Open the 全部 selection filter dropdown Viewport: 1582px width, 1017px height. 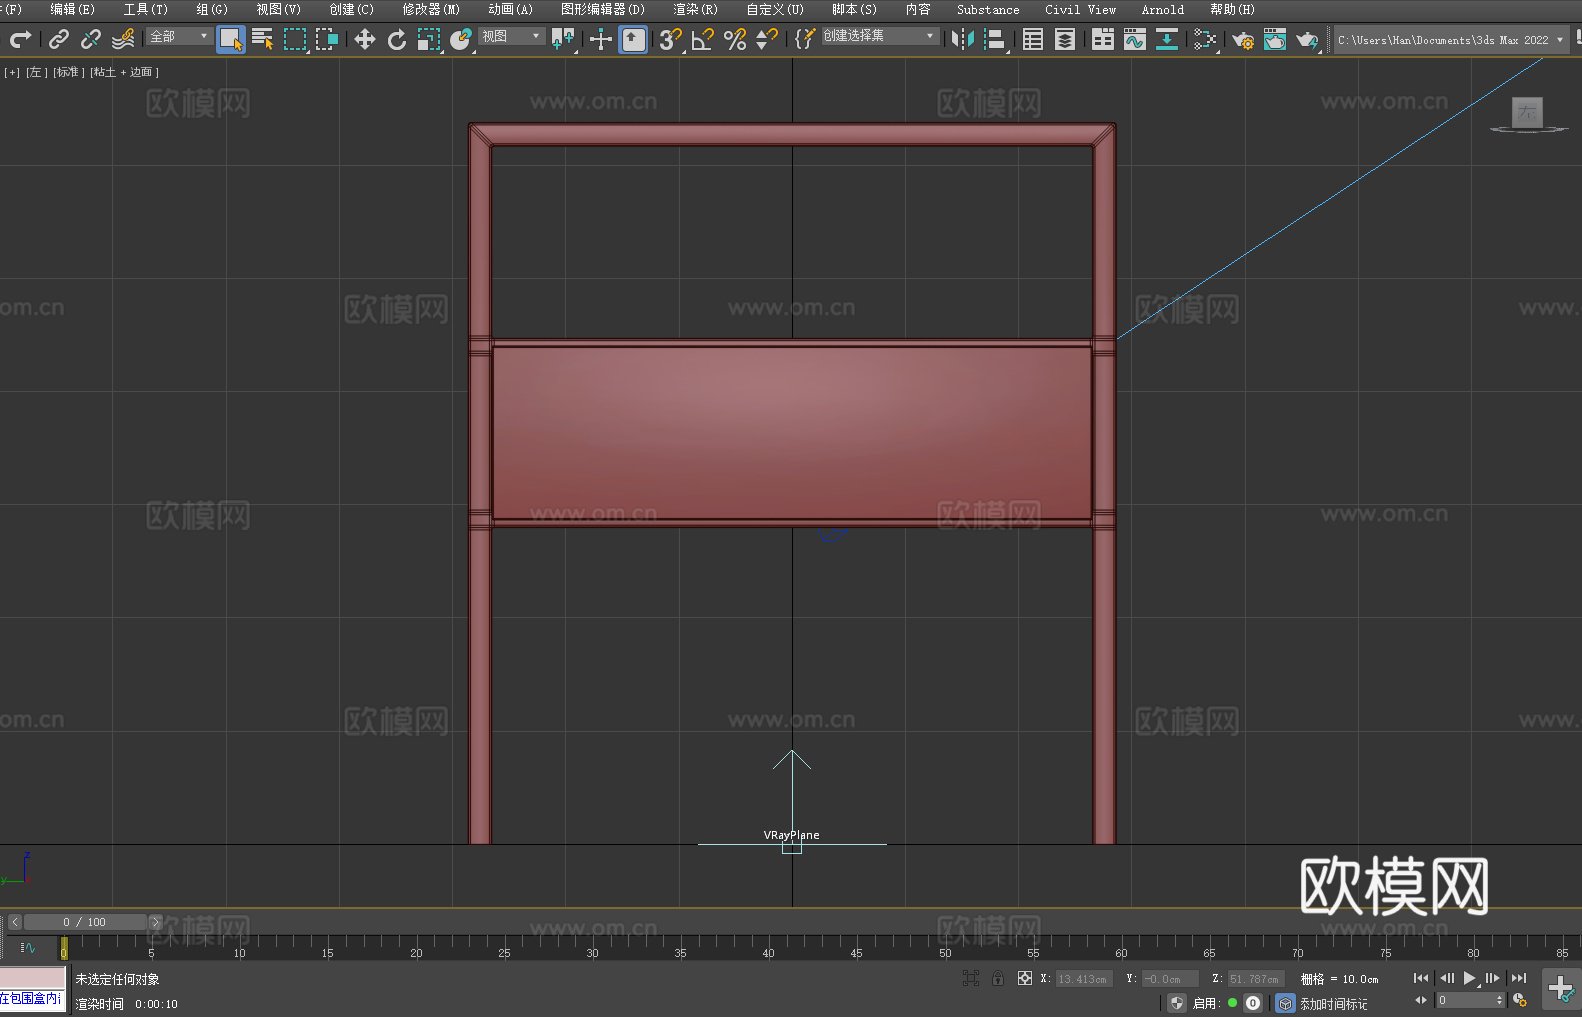tap(179, 36)
